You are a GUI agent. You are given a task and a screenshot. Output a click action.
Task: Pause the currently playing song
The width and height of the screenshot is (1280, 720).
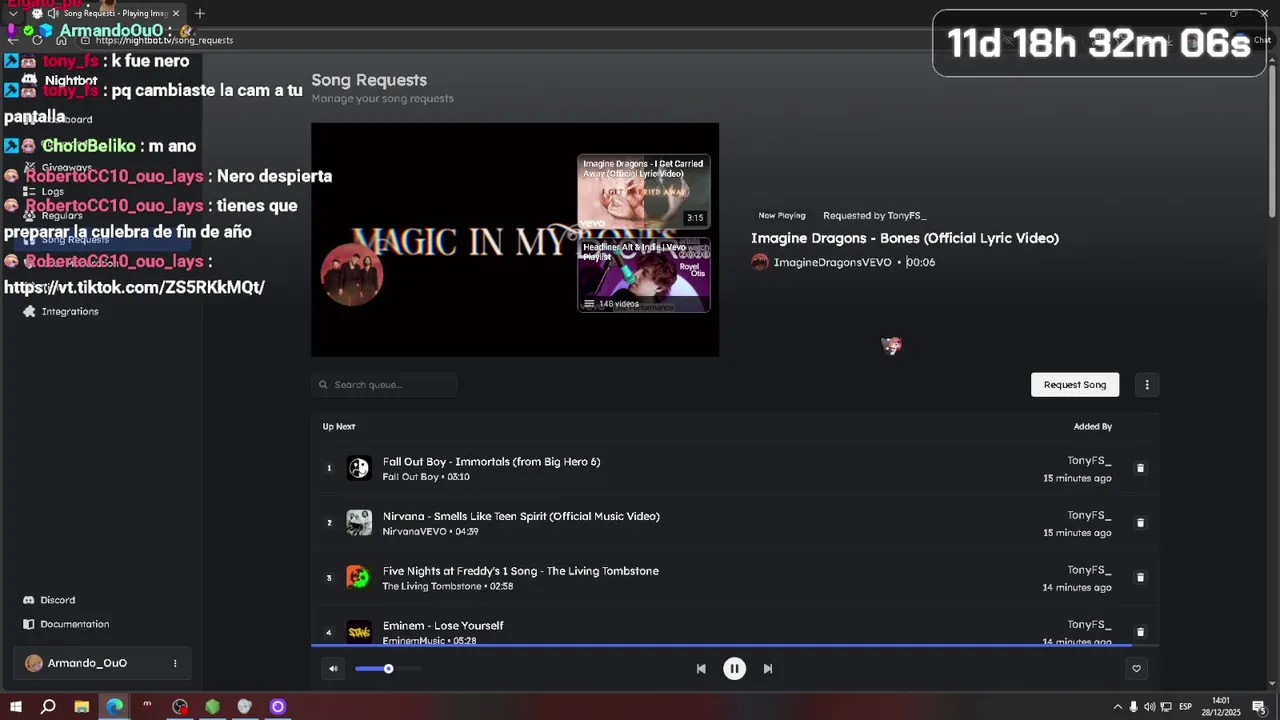pyautogui.click(x=734, y=669)
